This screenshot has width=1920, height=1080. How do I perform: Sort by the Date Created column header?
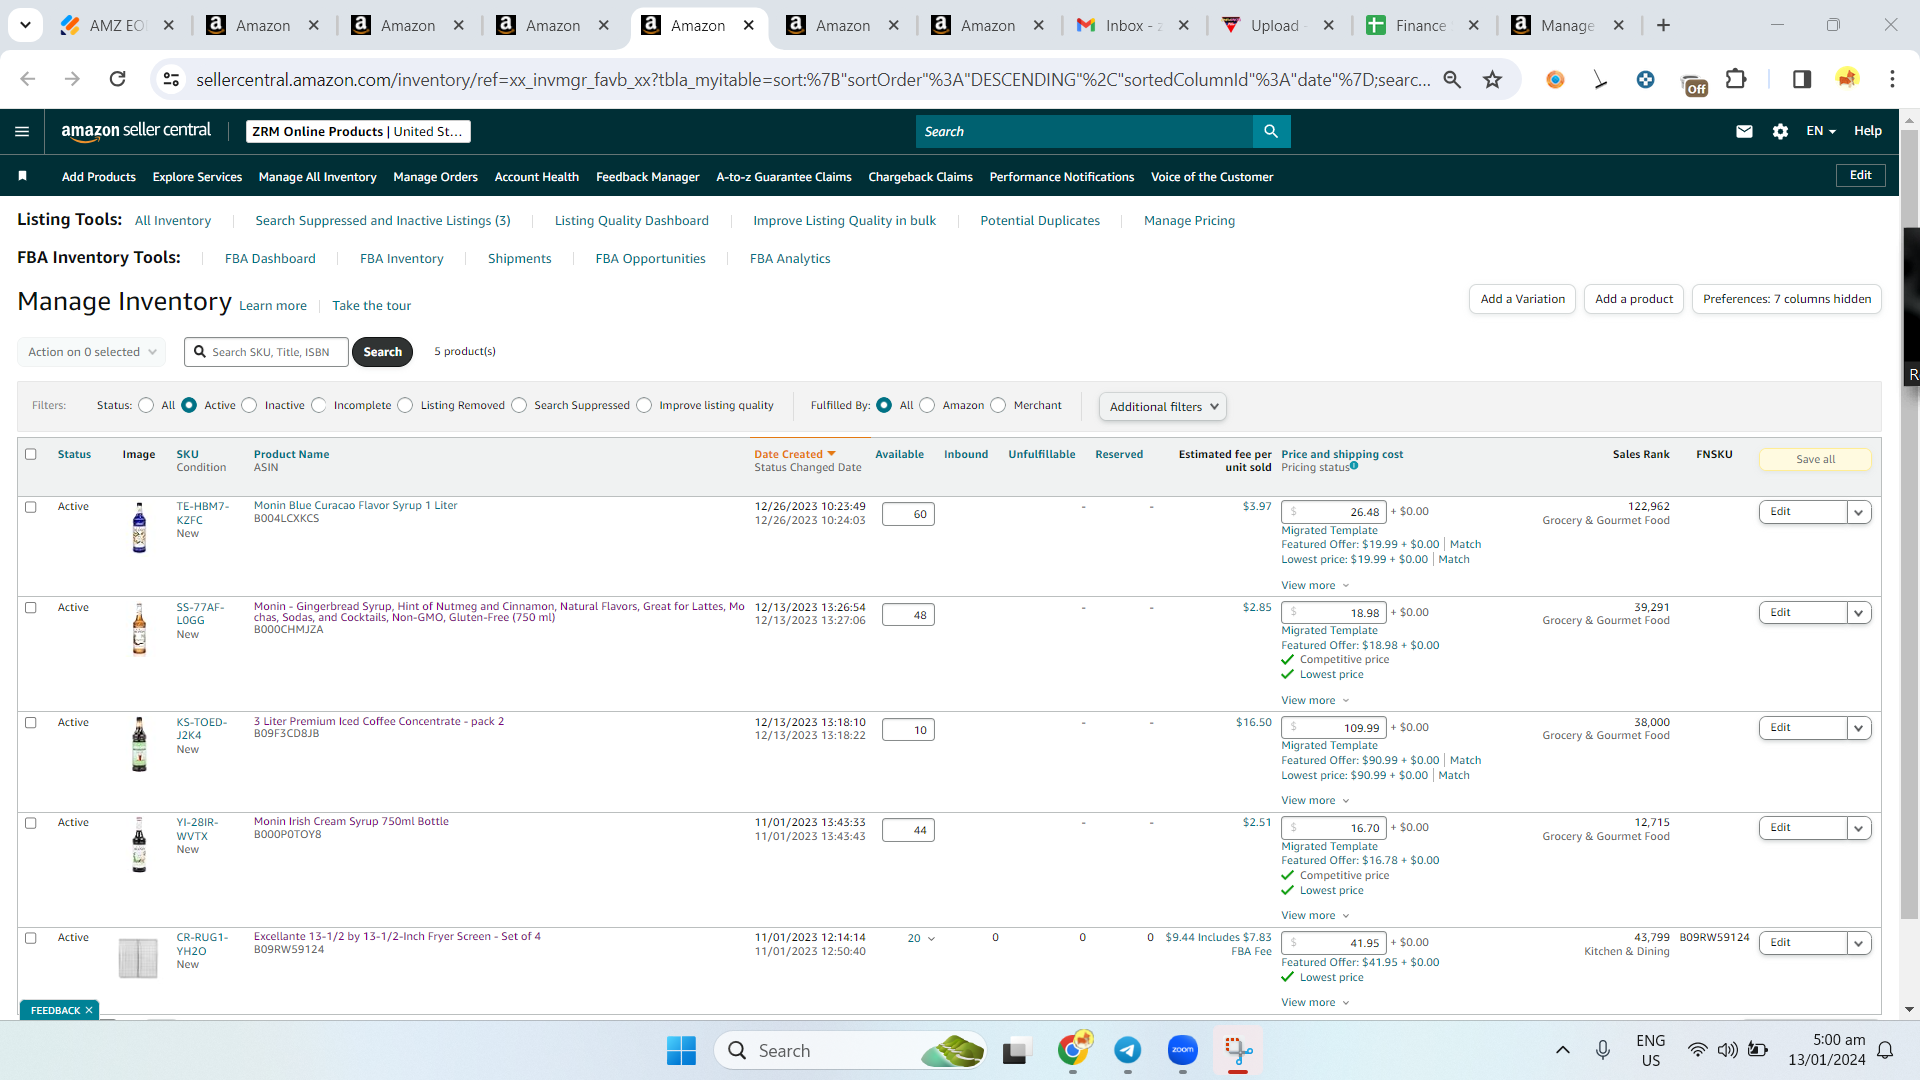click(794, 454)
